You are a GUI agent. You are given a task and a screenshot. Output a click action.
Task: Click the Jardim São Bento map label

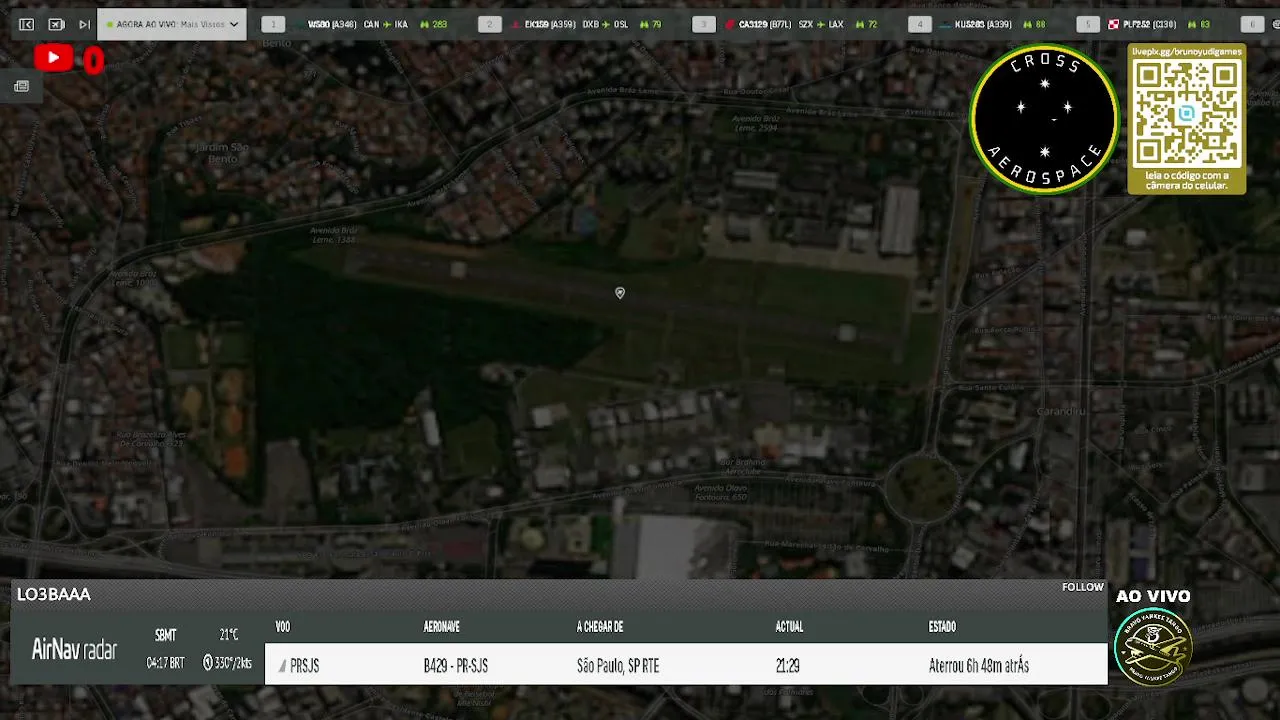click(223, 153)
